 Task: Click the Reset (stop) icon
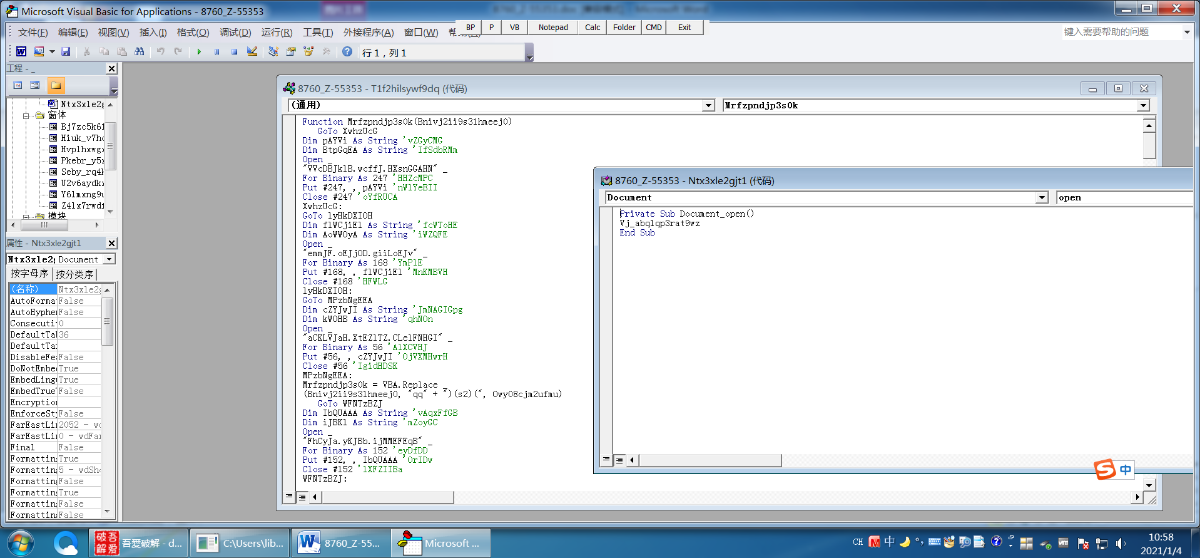[x=235, y=51]
